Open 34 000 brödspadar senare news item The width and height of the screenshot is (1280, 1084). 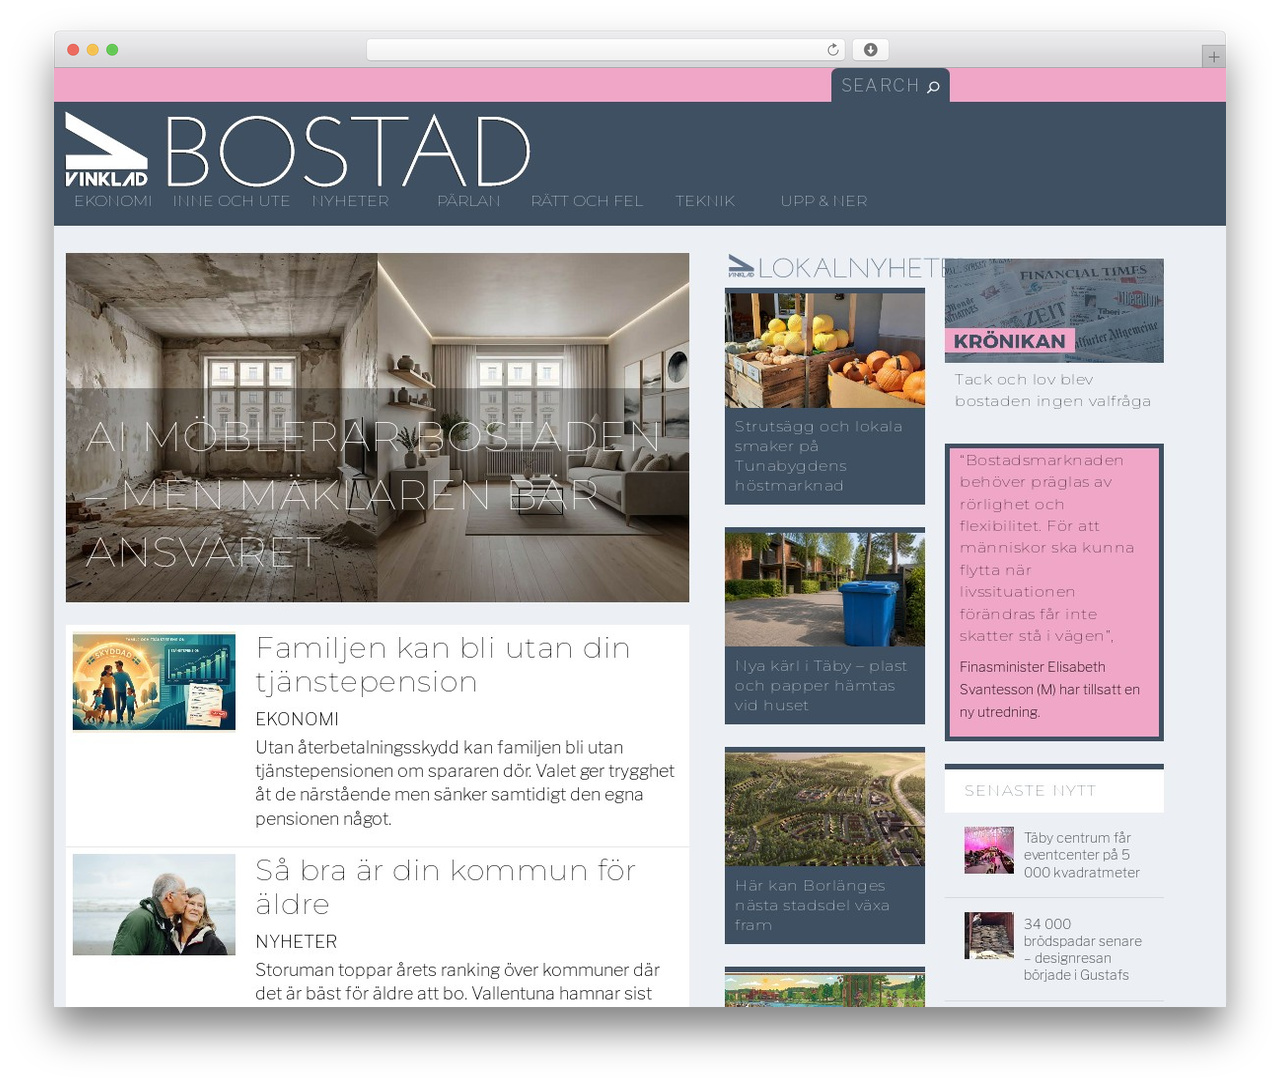click(x=1082, y=949)
